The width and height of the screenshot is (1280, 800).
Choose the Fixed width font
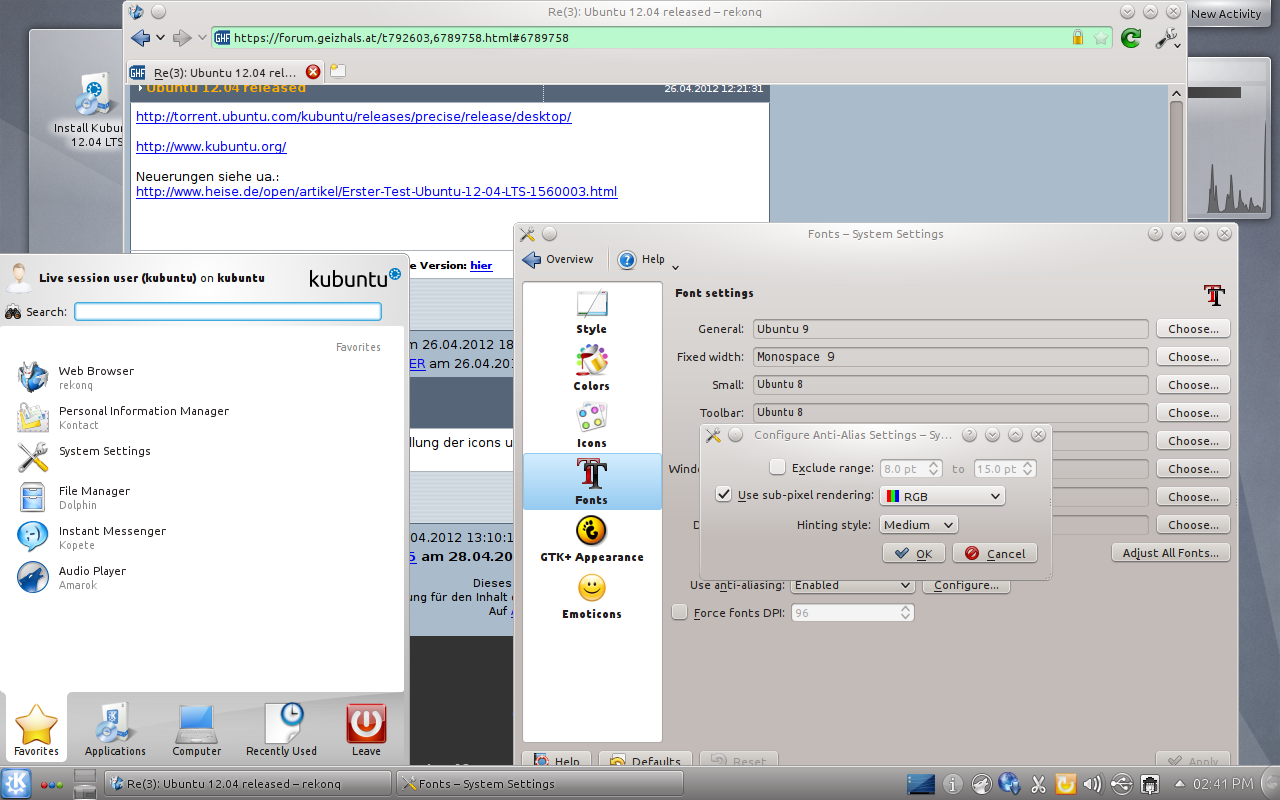[x=1193, y=357]
